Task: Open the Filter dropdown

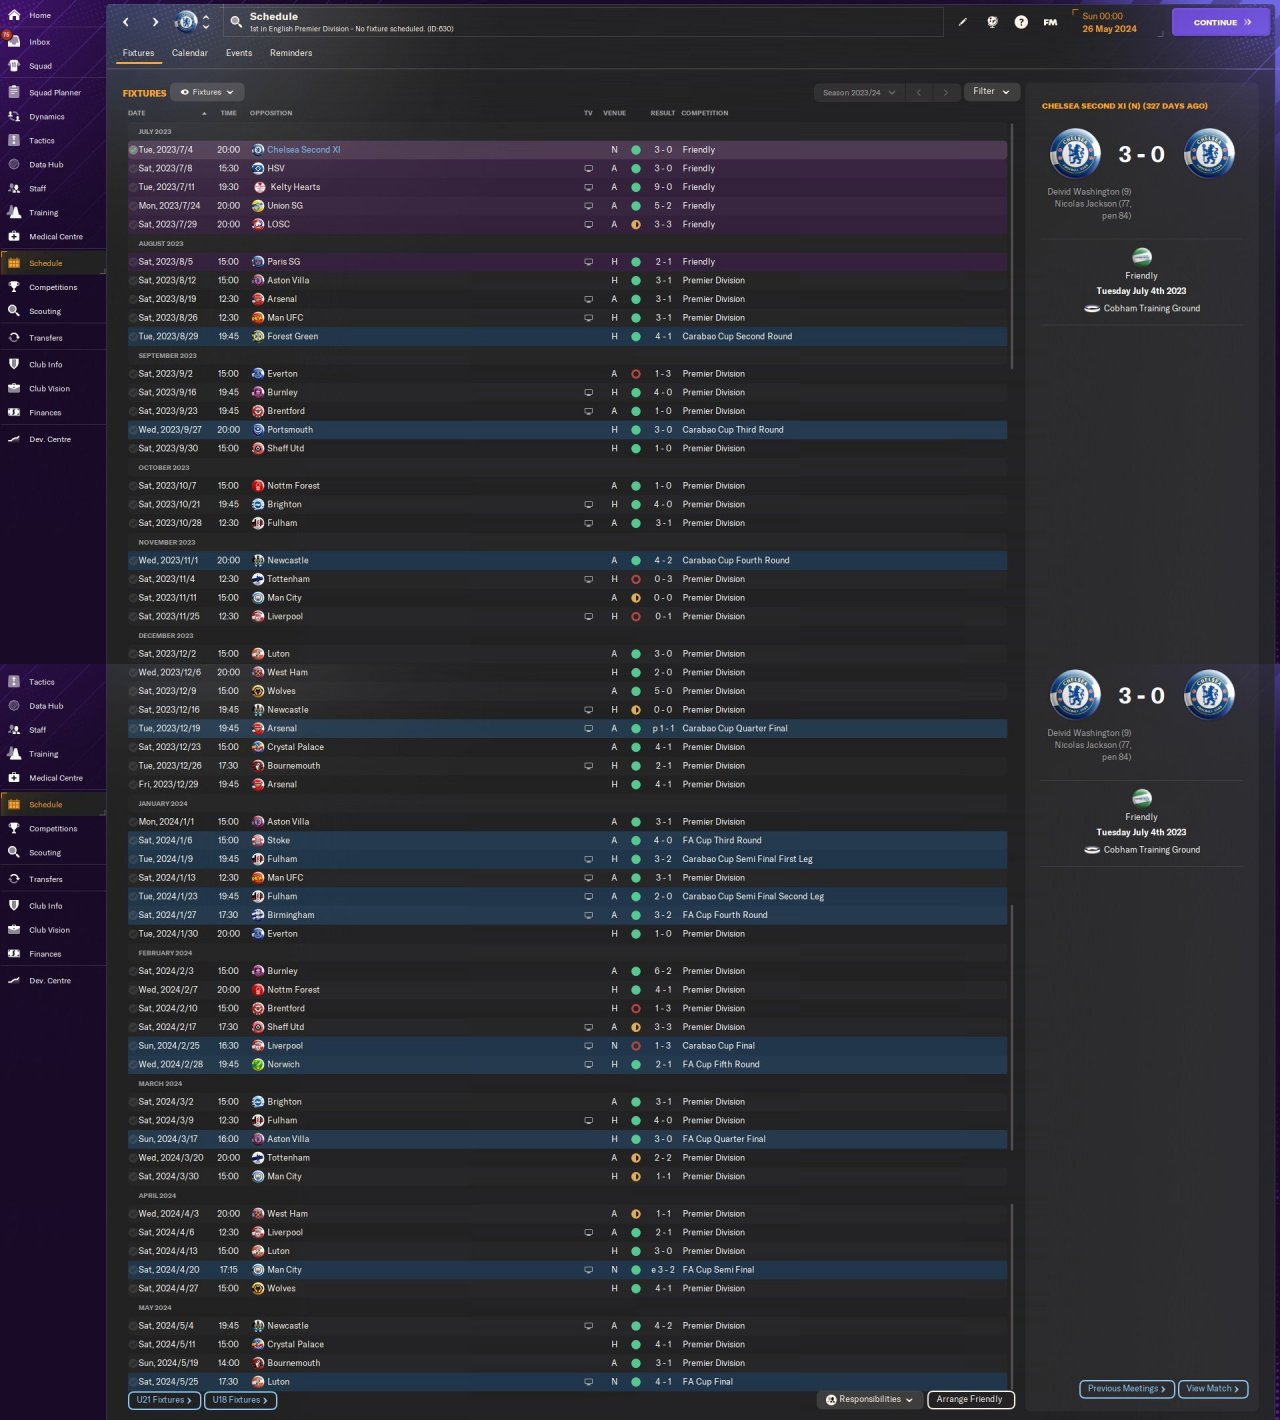Action: tap(992, 92)
